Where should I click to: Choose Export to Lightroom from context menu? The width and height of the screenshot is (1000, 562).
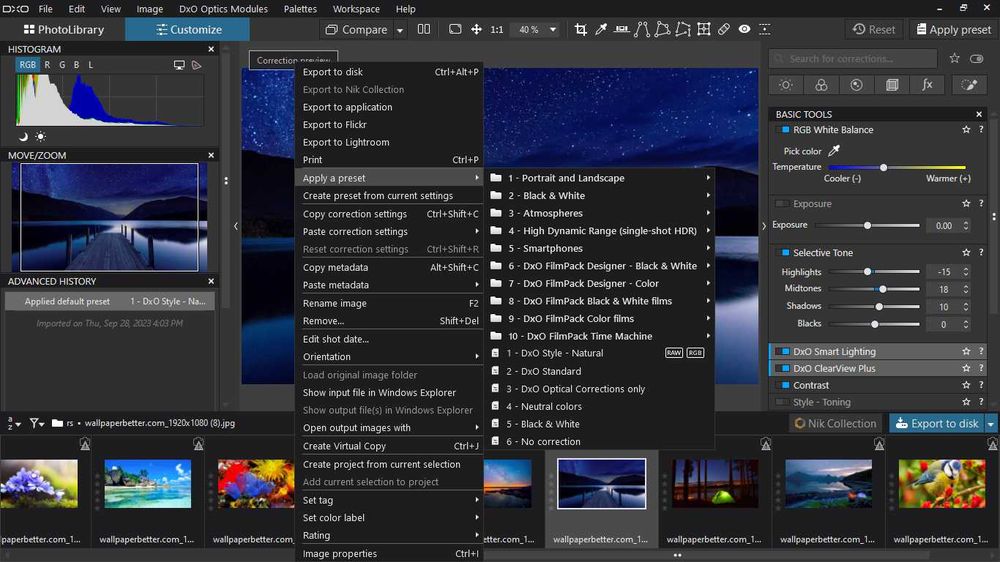coord(346,143)
